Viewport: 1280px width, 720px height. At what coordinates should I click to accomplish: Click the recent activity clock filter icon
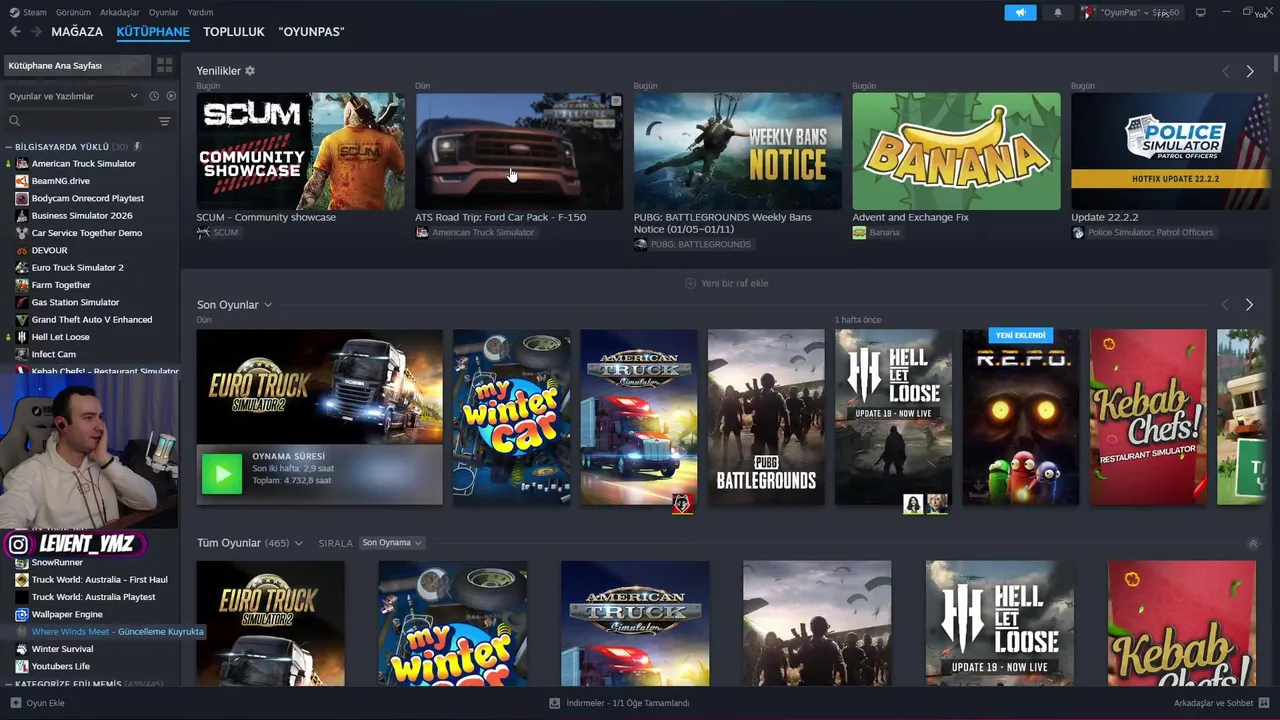pyautogui.click(x=154, y=96)
